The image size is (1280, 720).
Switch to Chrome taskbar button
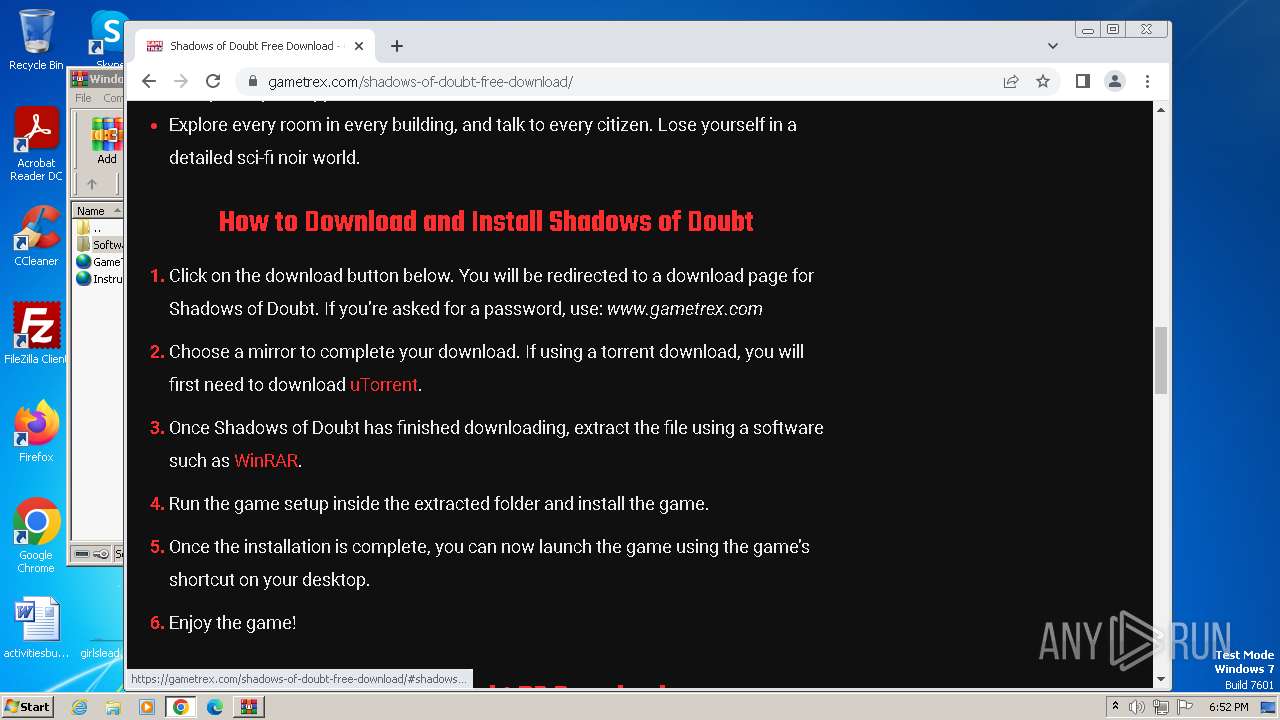point(180,707)
